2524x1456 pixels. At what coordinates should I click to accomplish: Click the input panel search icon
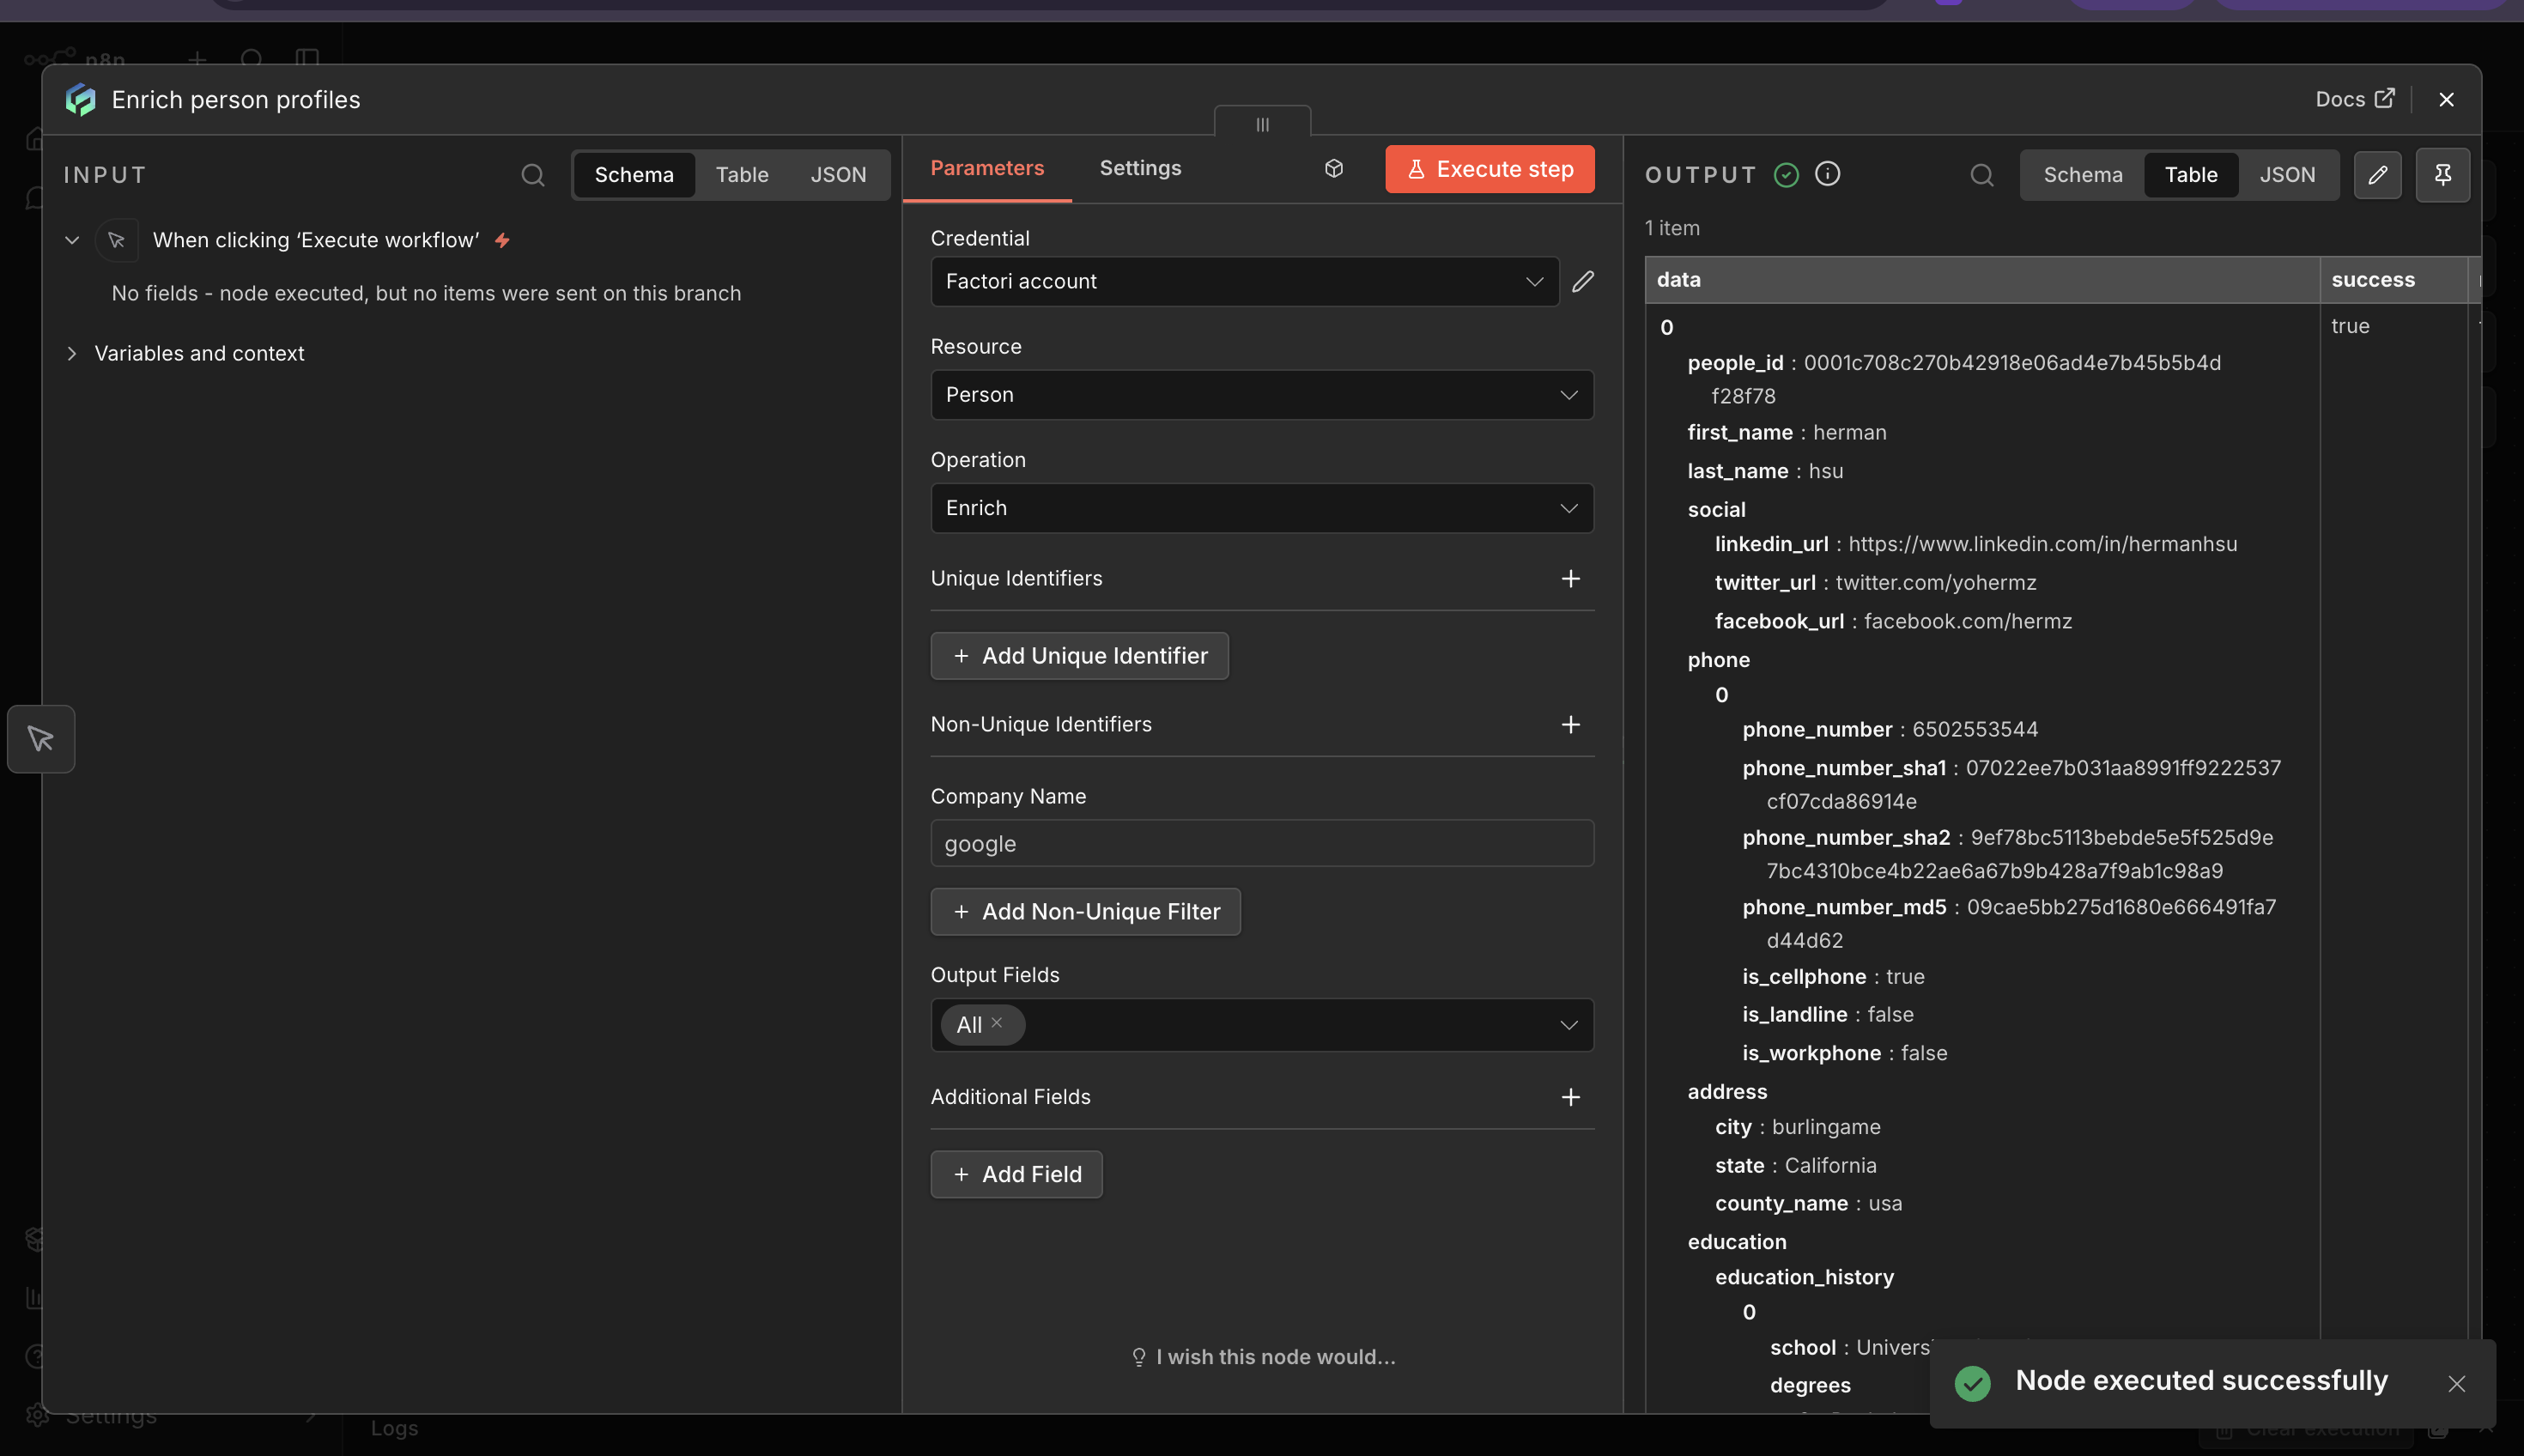pyautogui.click(x=533, y=175)
